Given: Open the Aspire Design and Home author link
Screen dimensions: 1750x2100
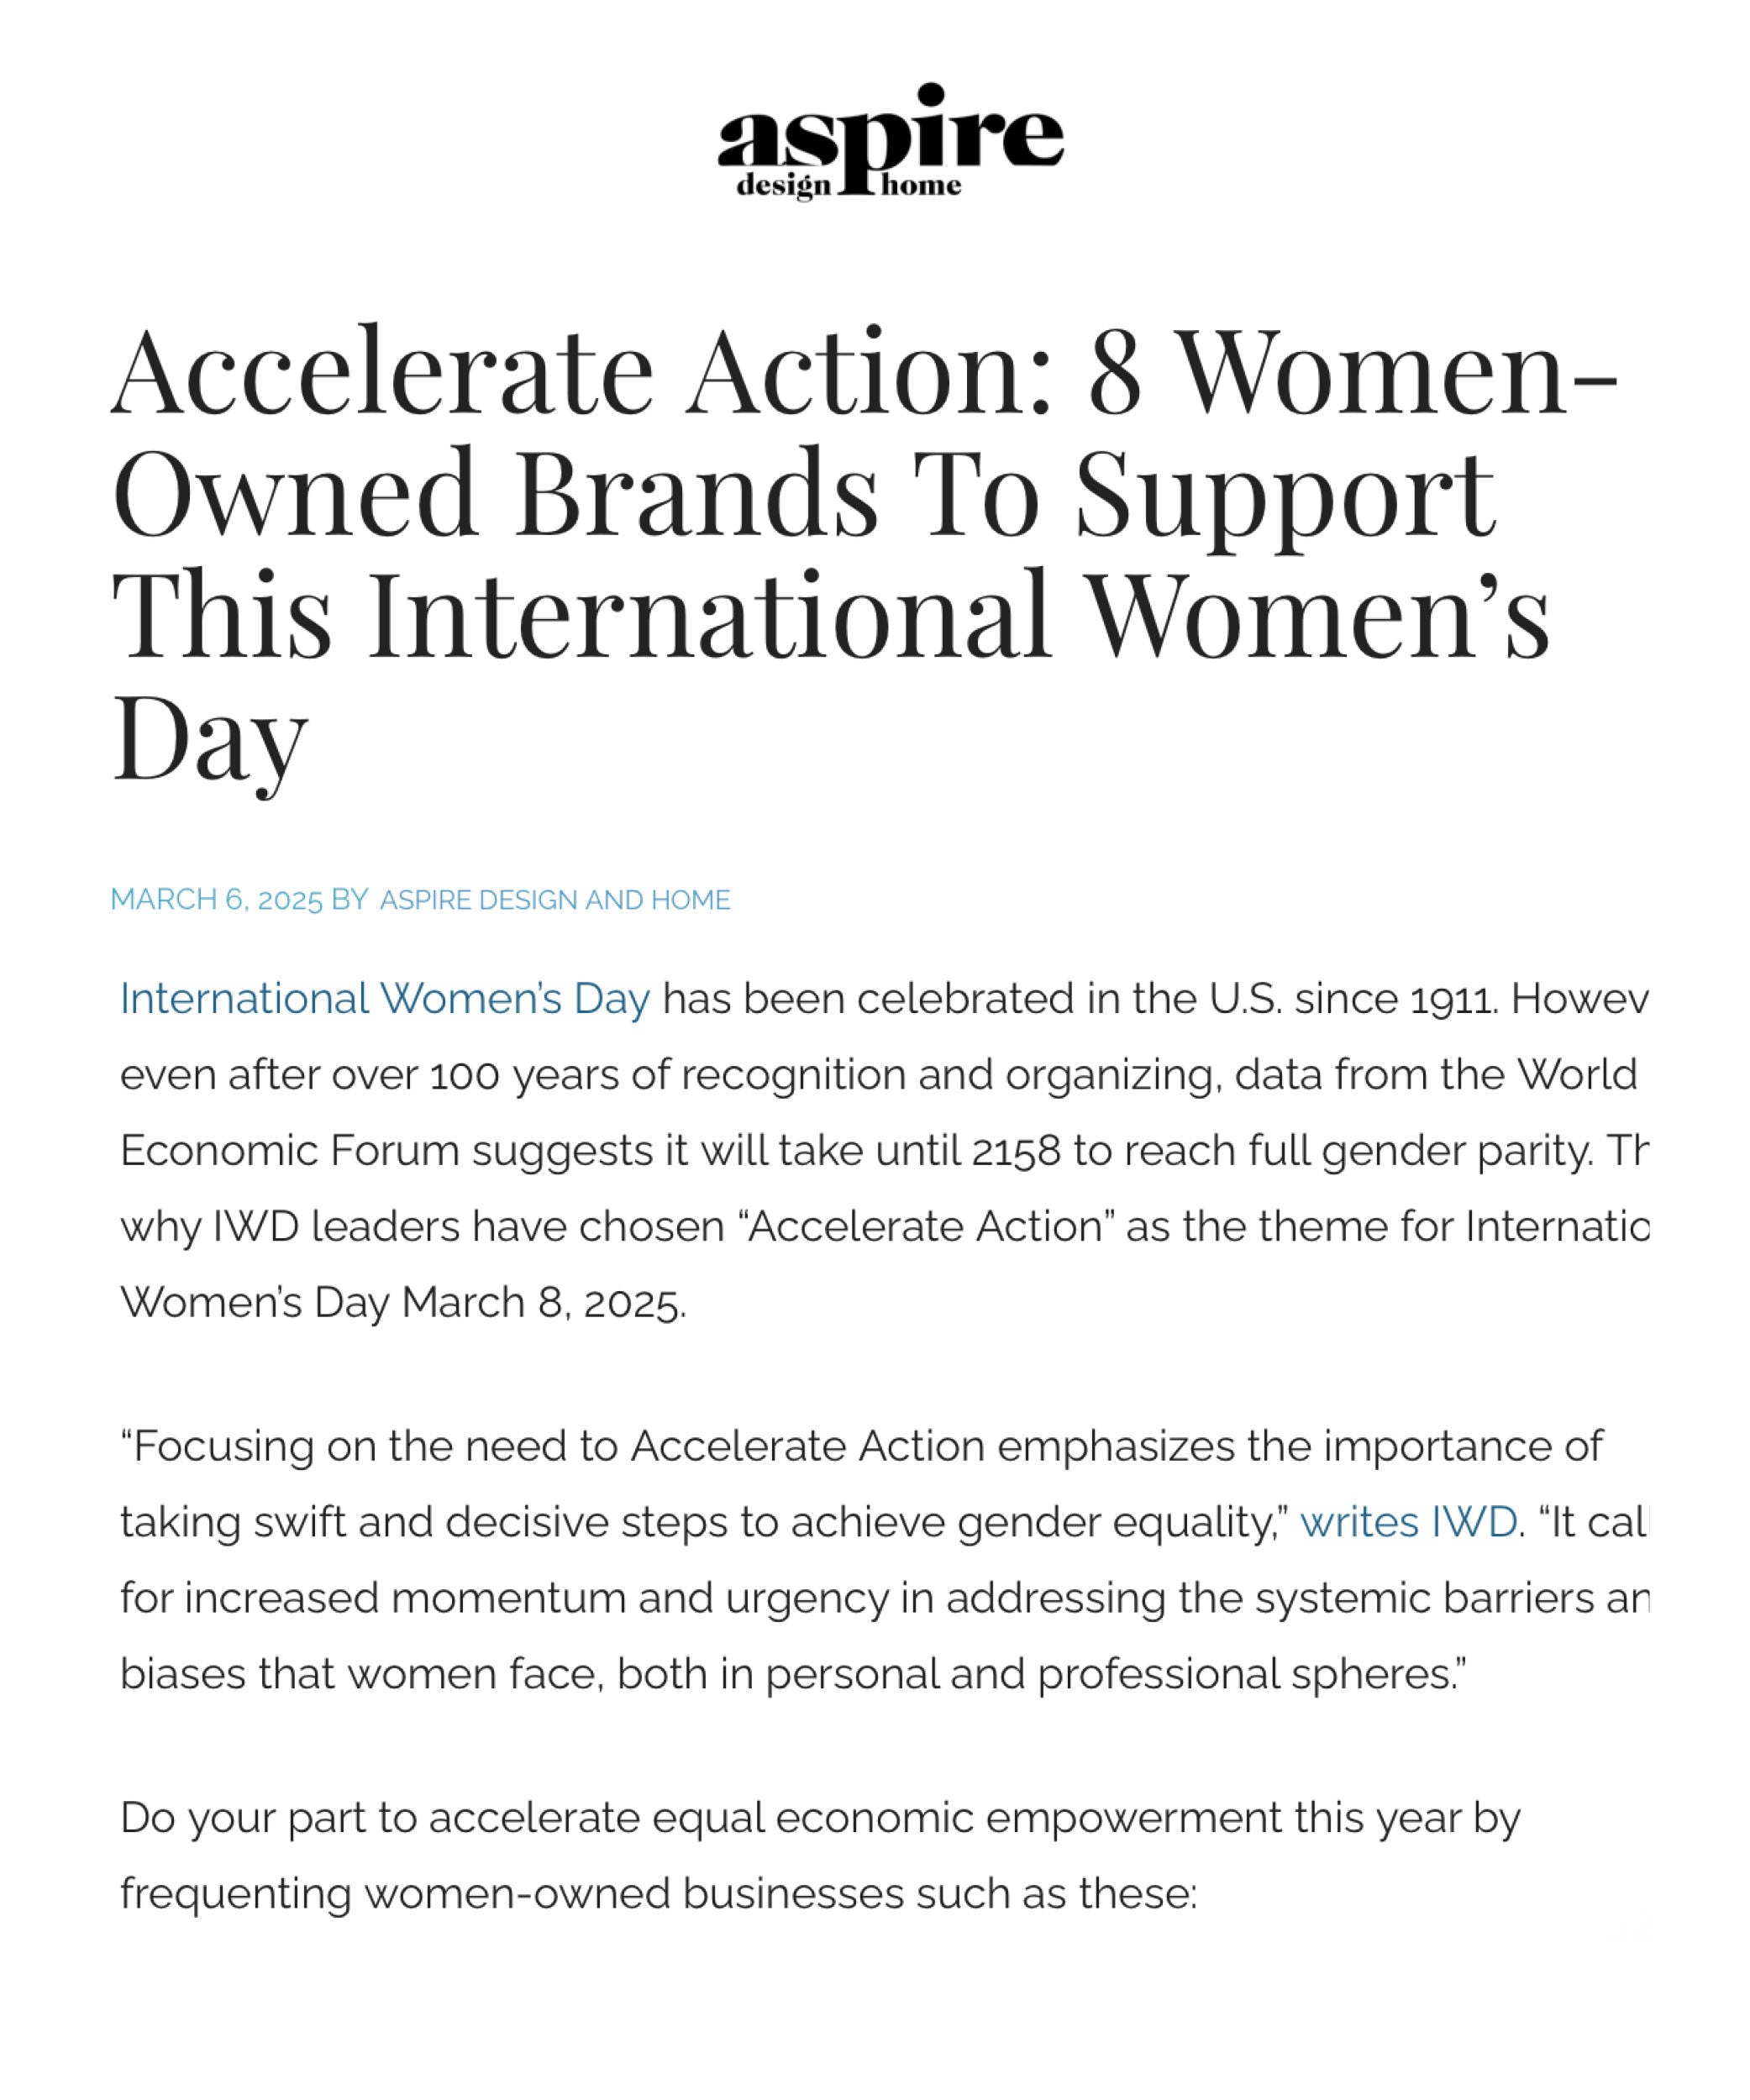Looking at the screenshot, I should click(555, 900).
